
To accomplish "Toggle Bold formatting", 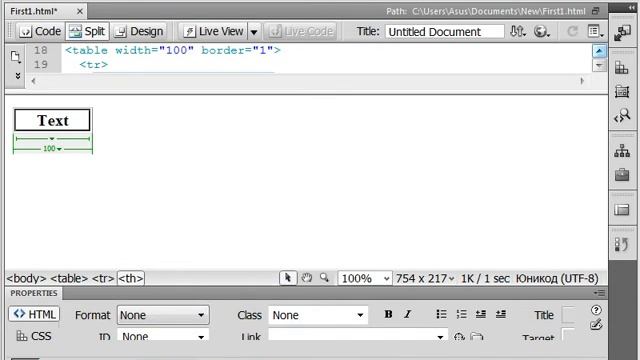I will pos(388,314).
